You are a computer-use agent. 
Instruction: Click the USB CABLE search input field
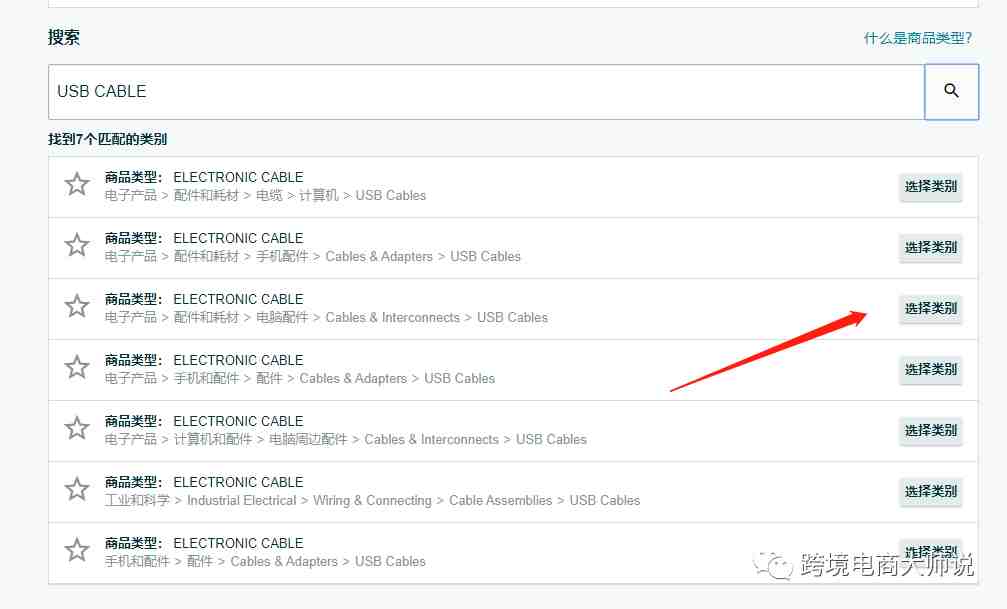tap(486, 91)
